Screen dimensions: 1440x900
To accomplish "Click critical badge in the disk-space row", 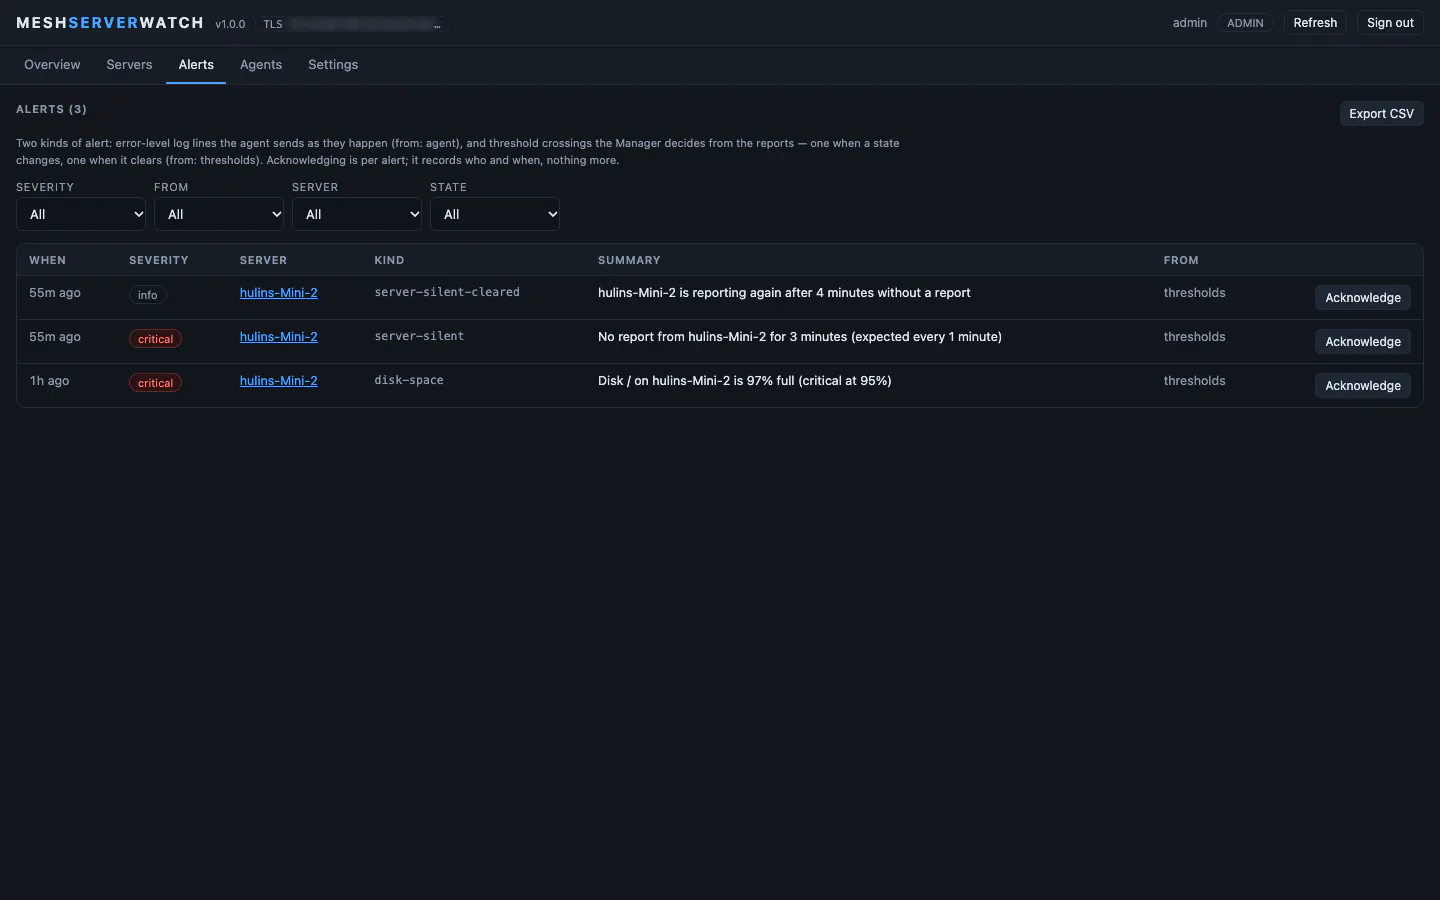I will click(x=155, y=383).
